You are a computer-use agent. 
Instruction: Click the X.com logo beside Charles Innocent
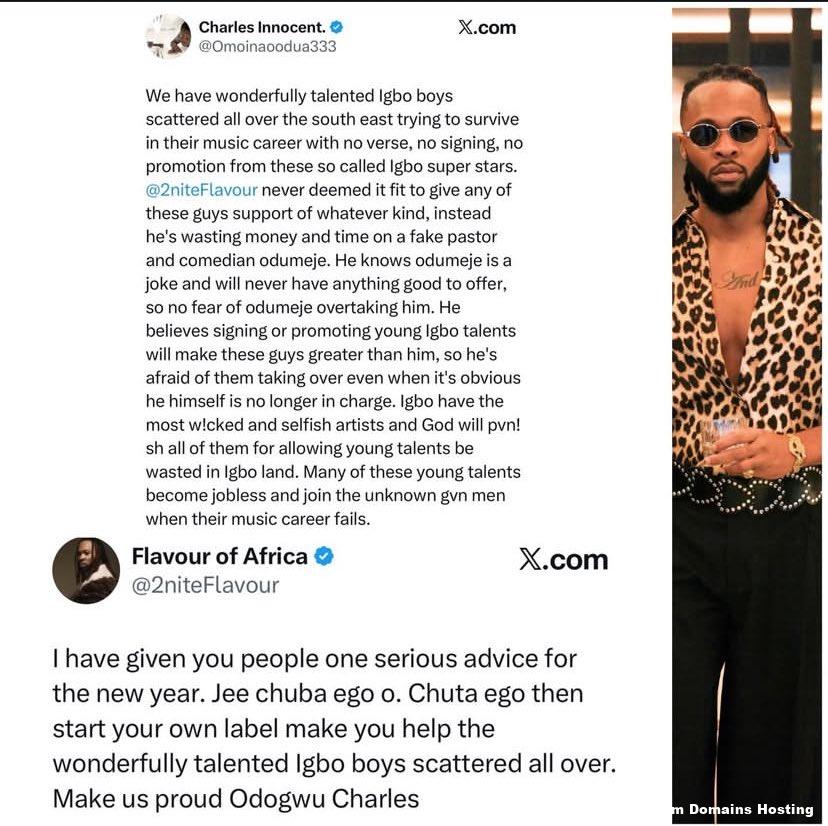pyautogui.click(x=486, y=28)
